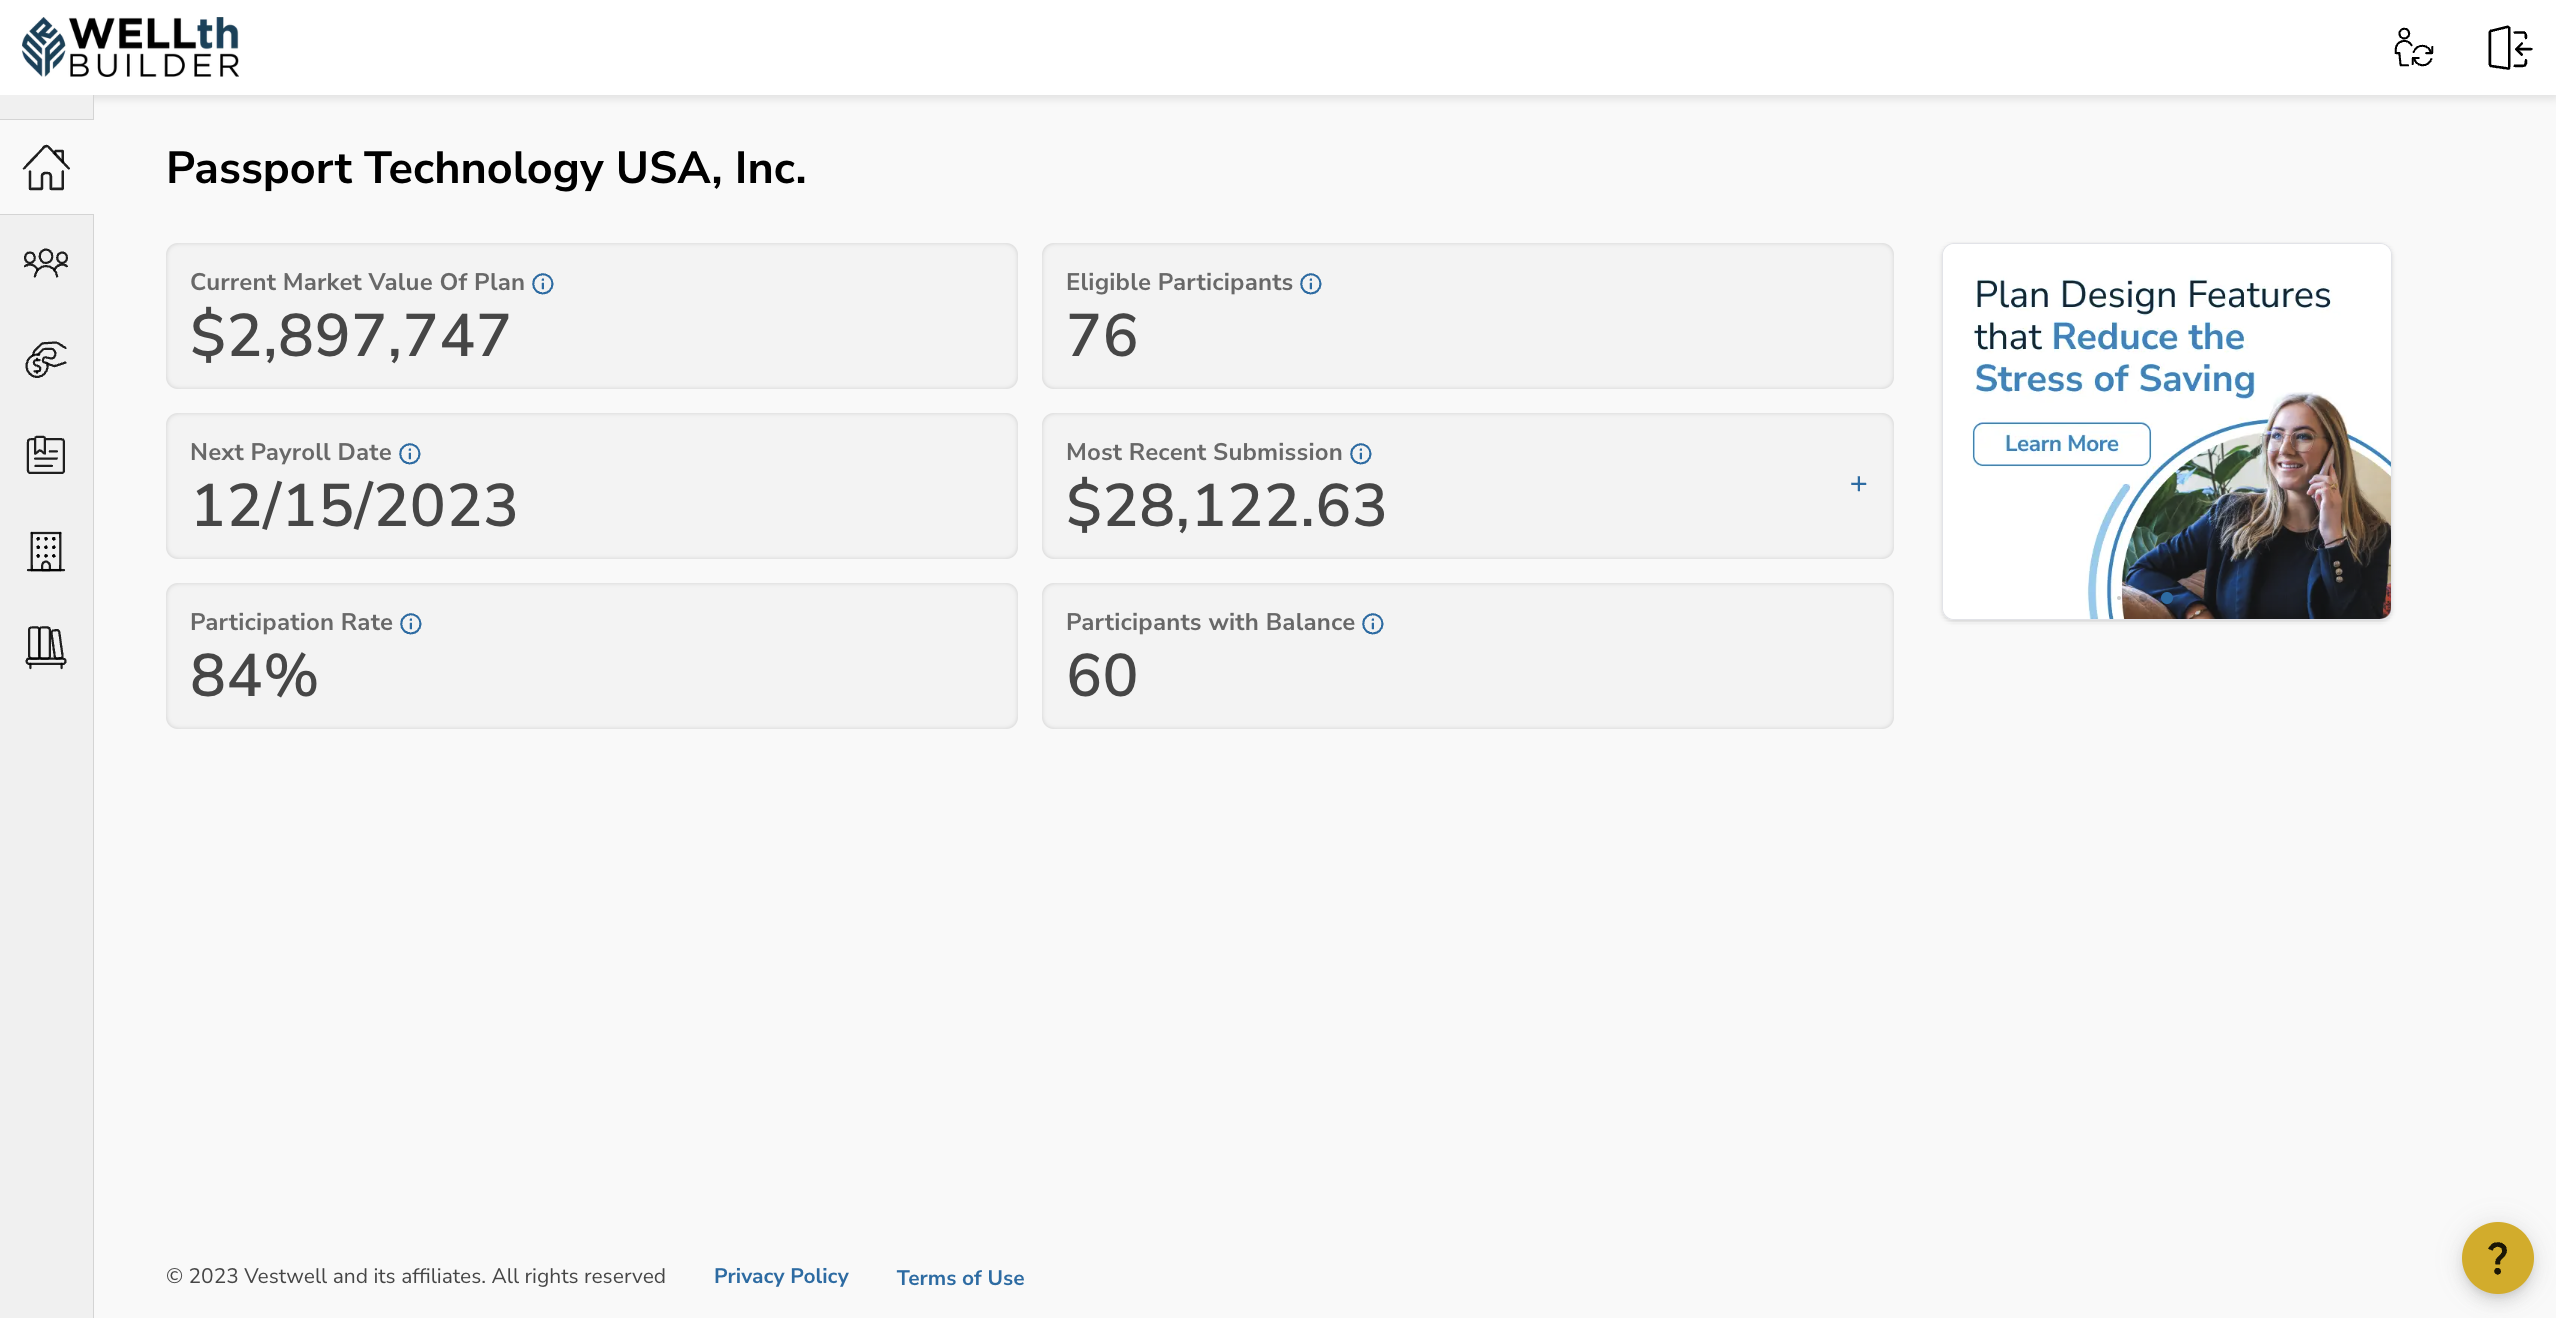Open the Terms of Use link
The height and width of the screenshot is (1318, 2556).
960,1277
